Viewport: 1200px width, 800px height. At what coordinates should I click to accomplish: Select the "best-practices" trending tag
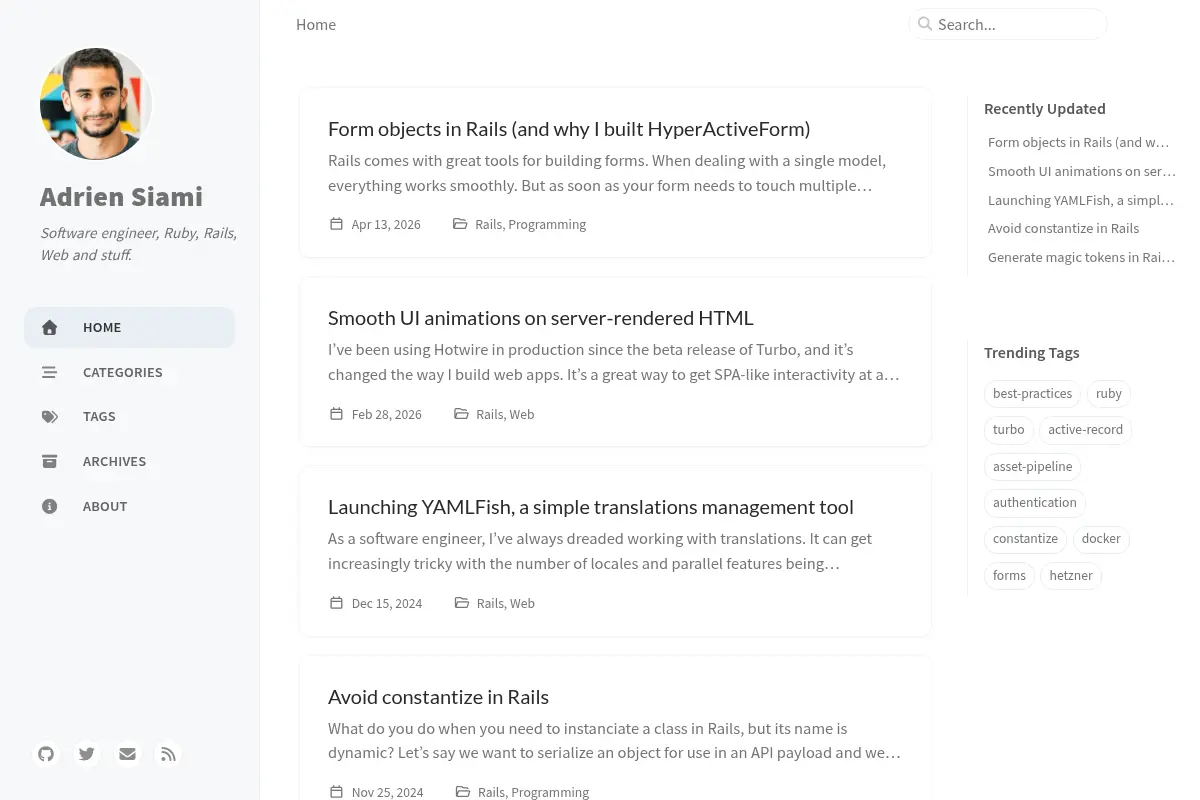pos(1032,394)
